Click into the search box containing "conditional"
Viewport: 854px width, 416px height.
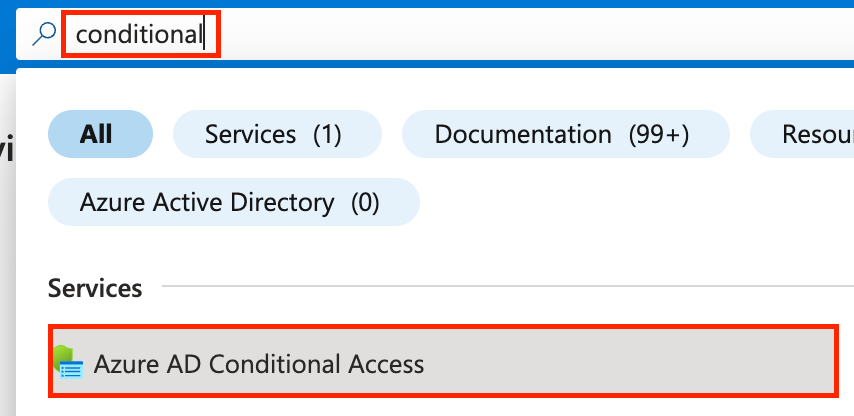point(139,35)
